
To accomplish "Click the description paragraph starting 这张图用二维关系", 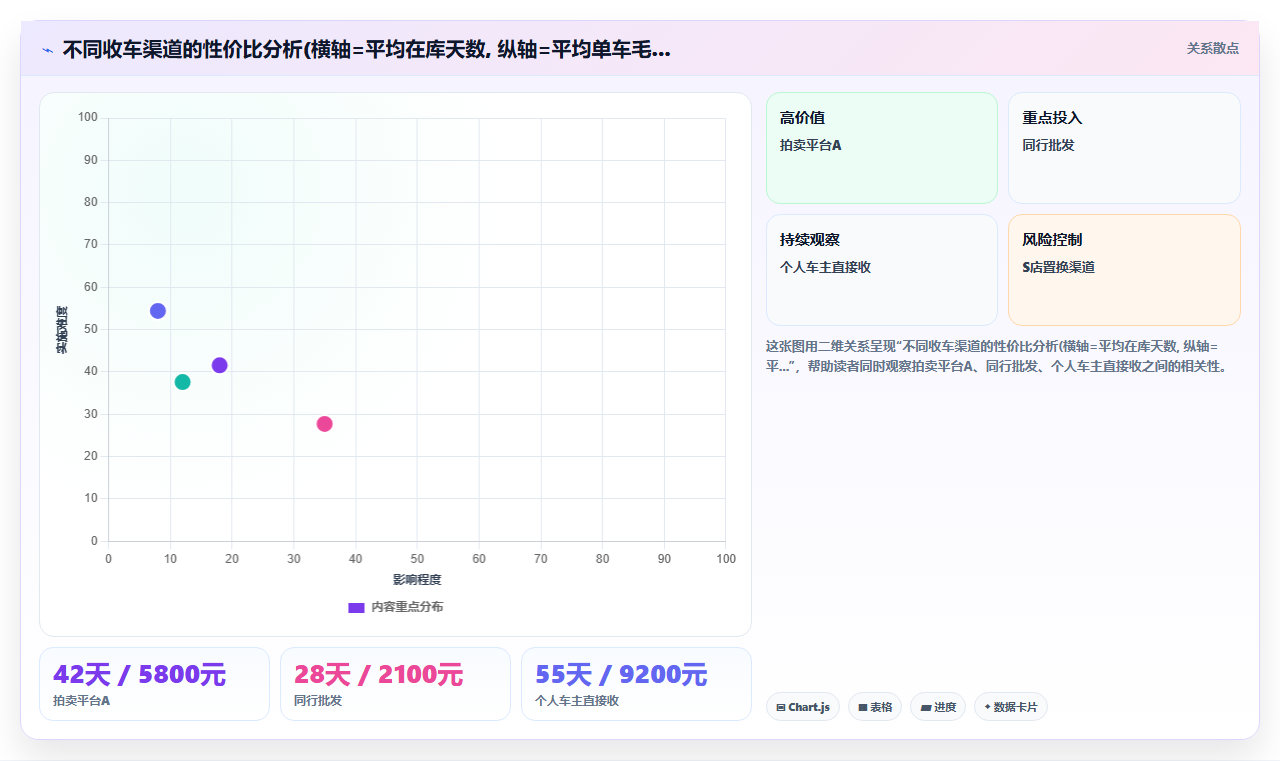I will (x=997, y=356).
